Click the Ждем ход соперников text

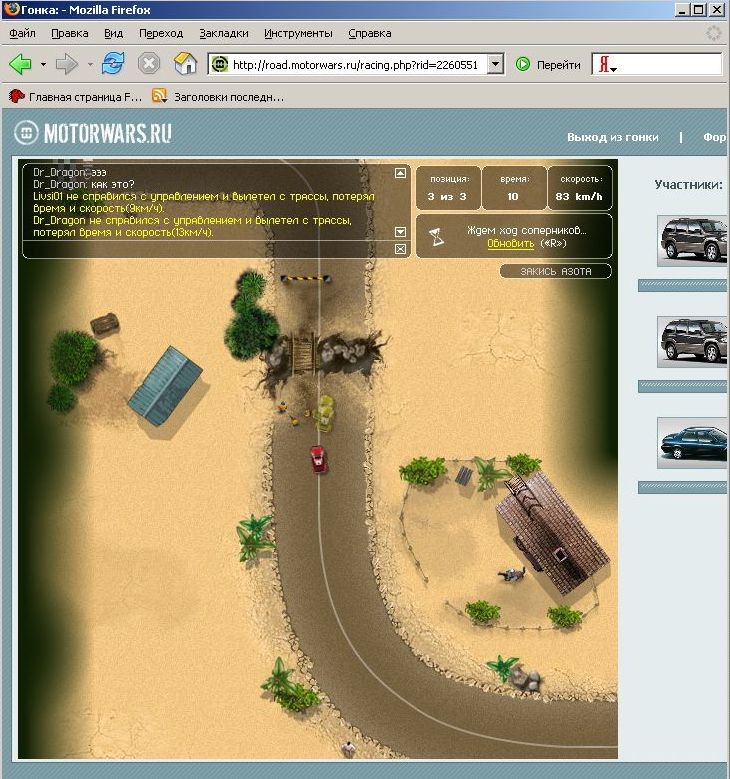[x=527, y=230]
